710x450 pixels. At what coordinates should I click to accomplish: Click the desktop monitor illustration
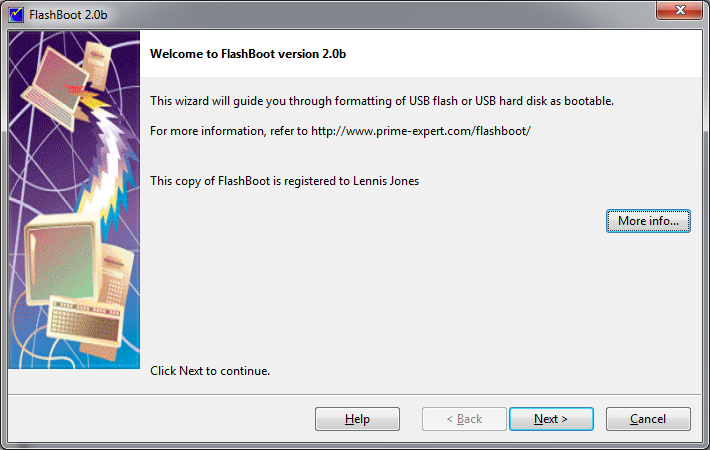pyautogui.click(x=61, y=260)
